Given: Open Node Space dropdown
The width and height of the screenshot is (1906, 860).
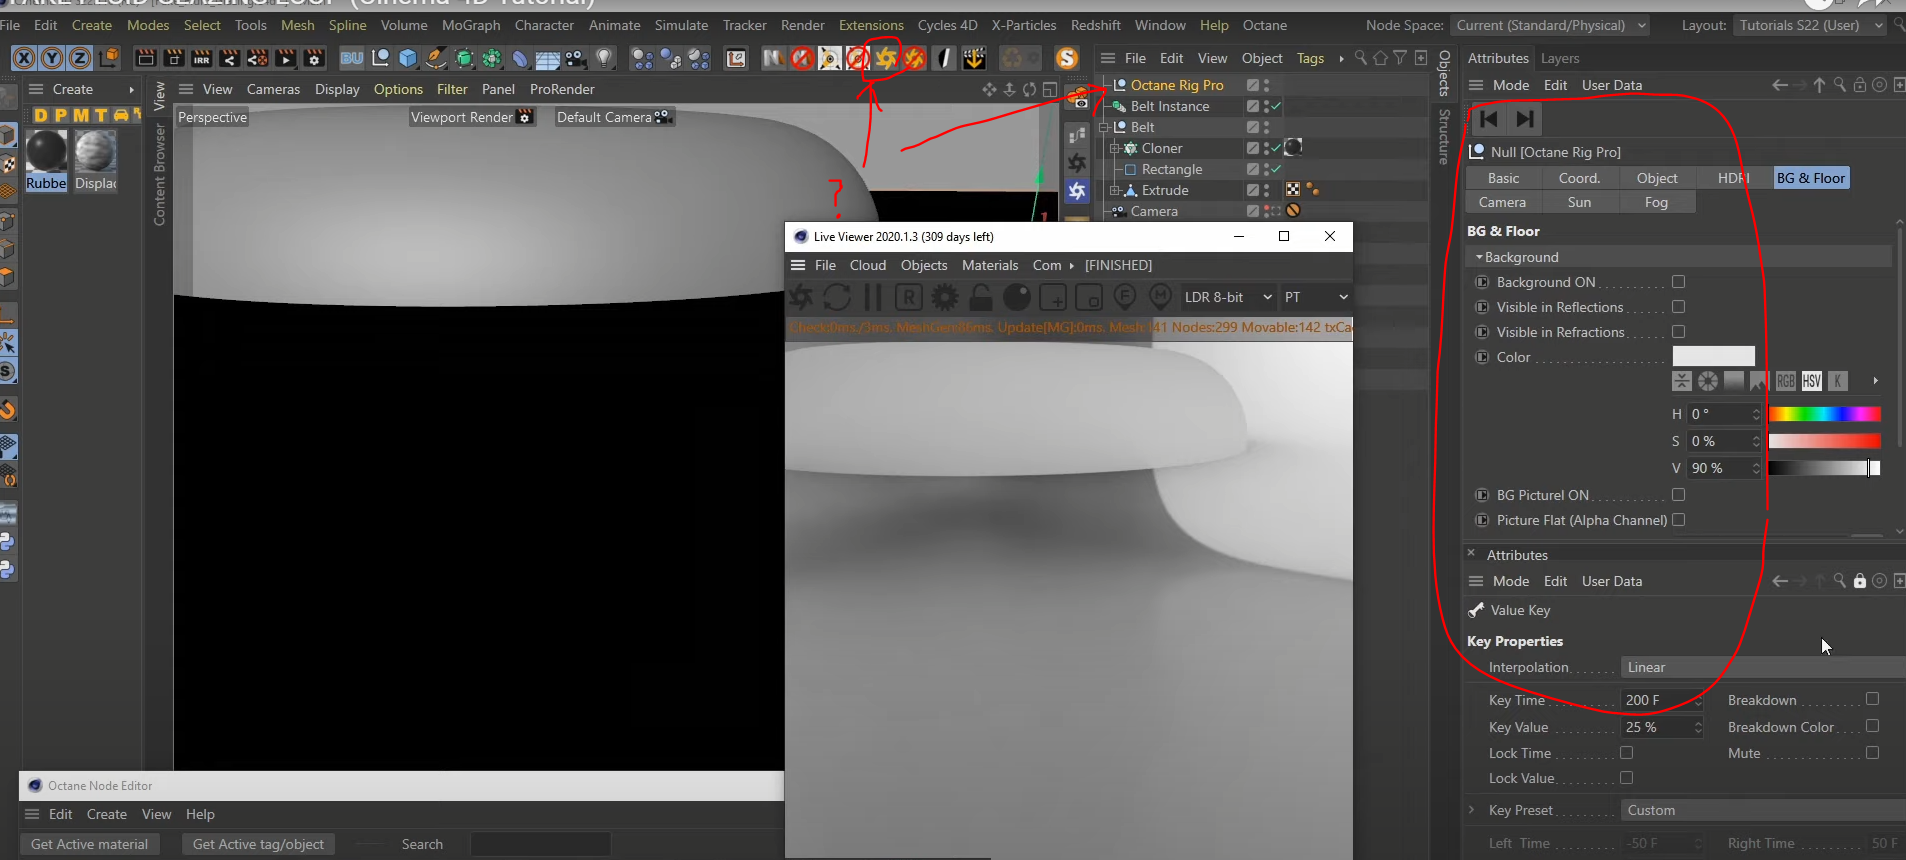Looking at the screenshot, I should (x=1551, y=25).
